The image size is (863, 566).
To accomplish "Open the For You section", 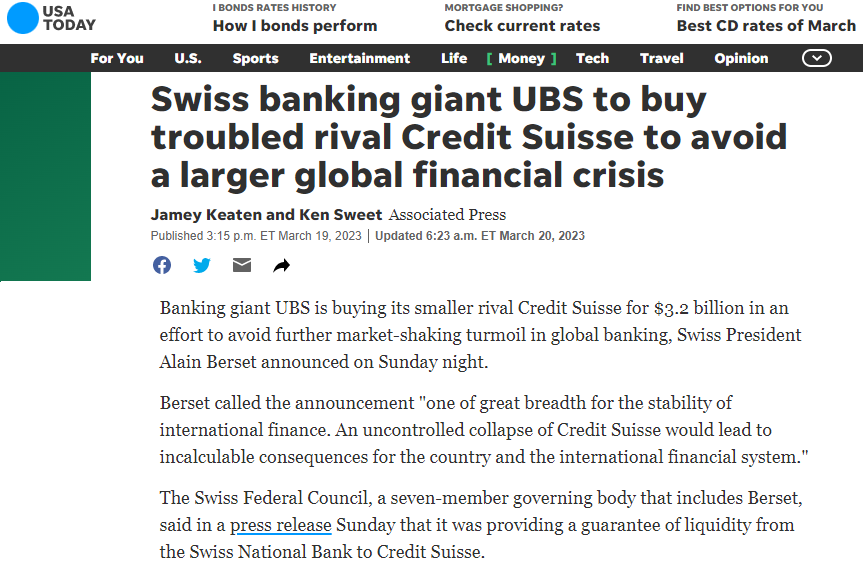I will (117, 58).
